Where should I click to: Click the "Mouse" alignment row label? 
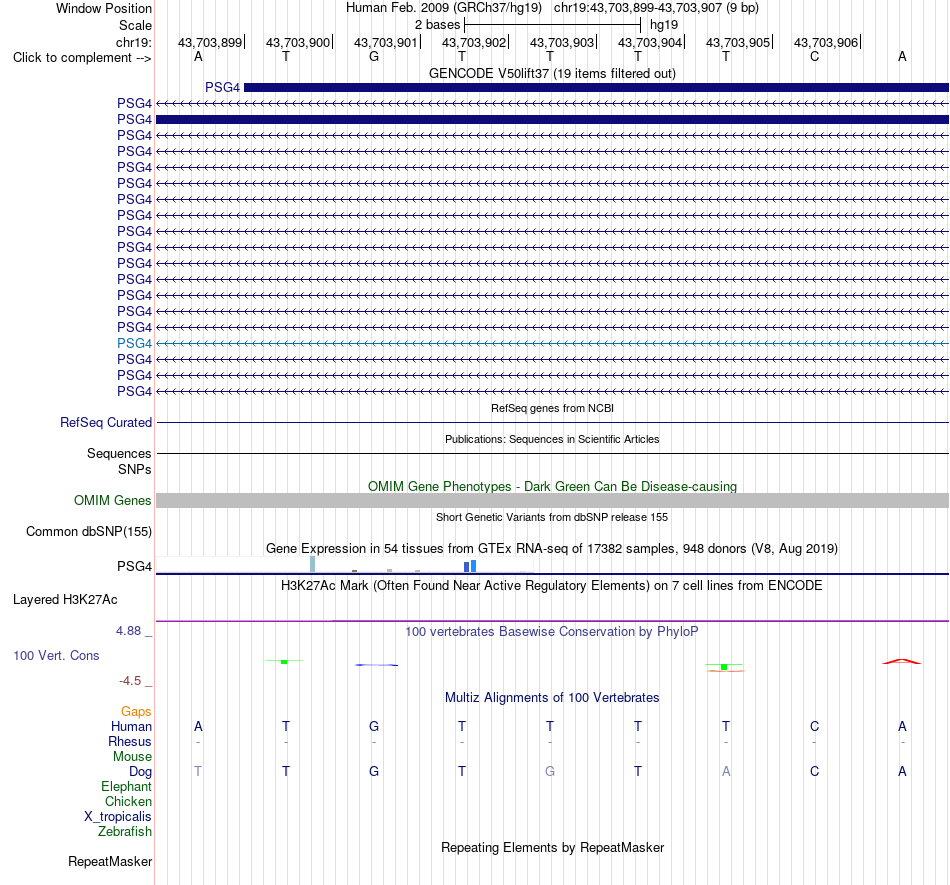point(132,757)
